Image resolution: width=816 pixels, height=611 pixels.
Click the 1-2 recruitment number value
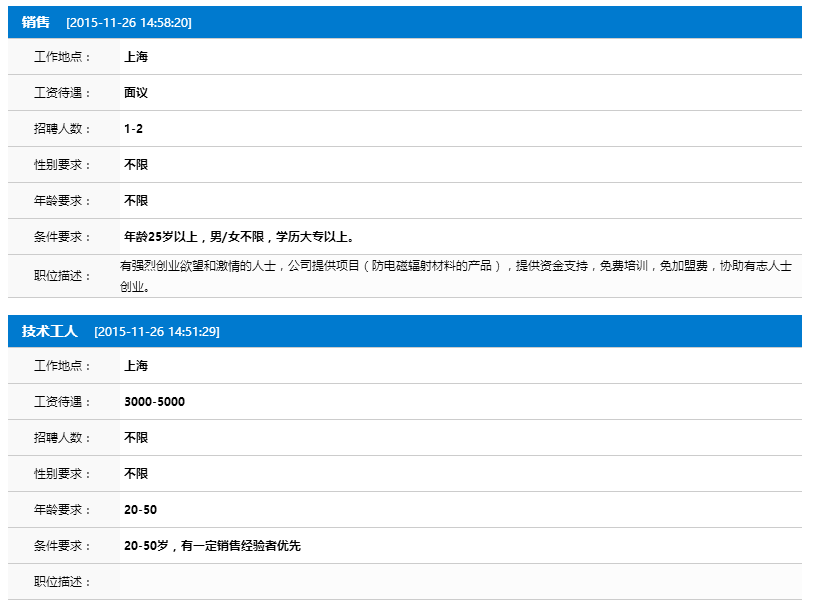click(x=134, y=129)
